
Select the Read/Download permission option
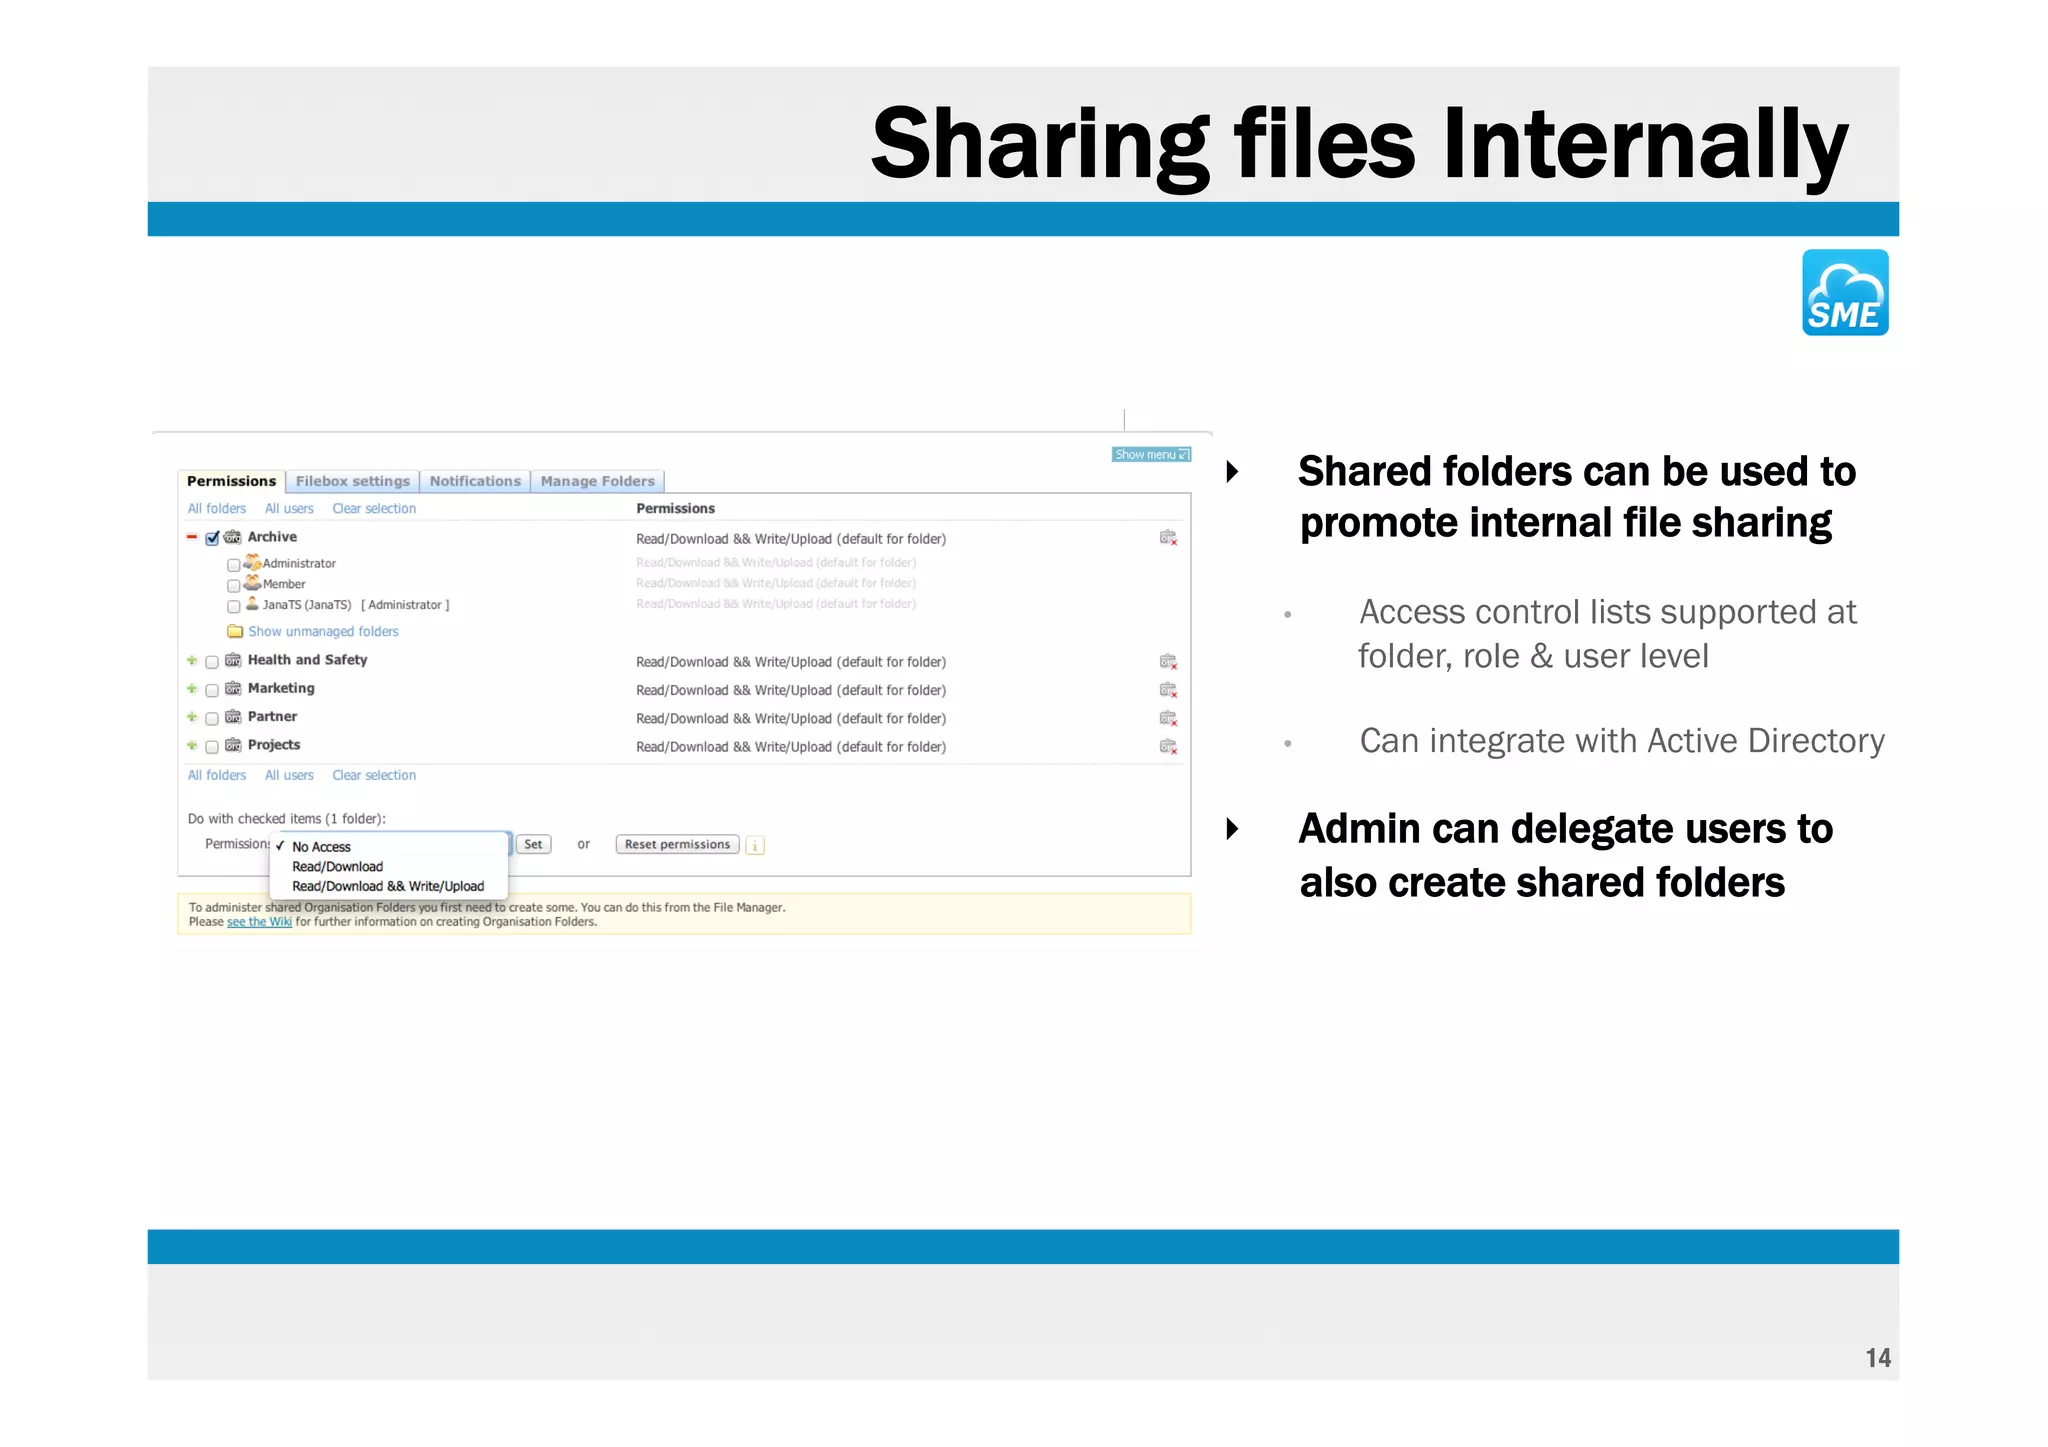(x=390, y=867)
